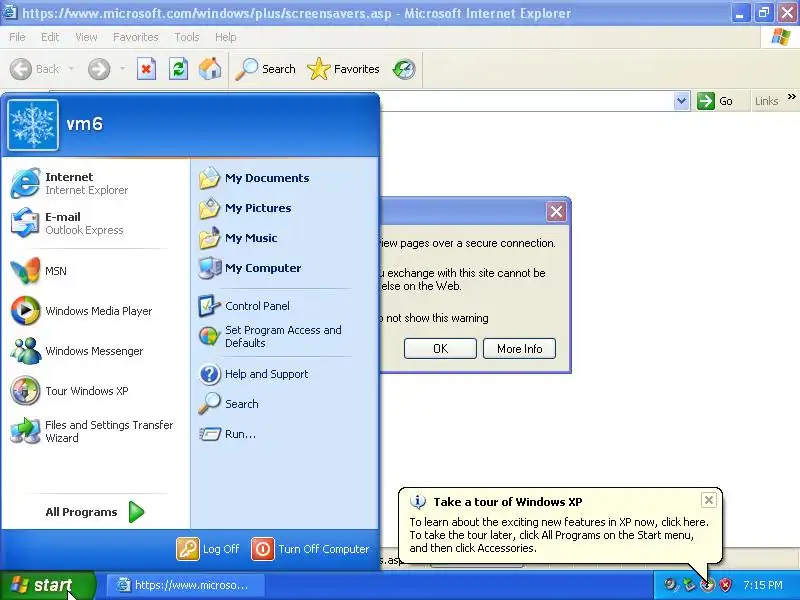The height and width of the screenshot is (600, 800).
Task: Open the Edit menu
Action: tap(50, 37)
